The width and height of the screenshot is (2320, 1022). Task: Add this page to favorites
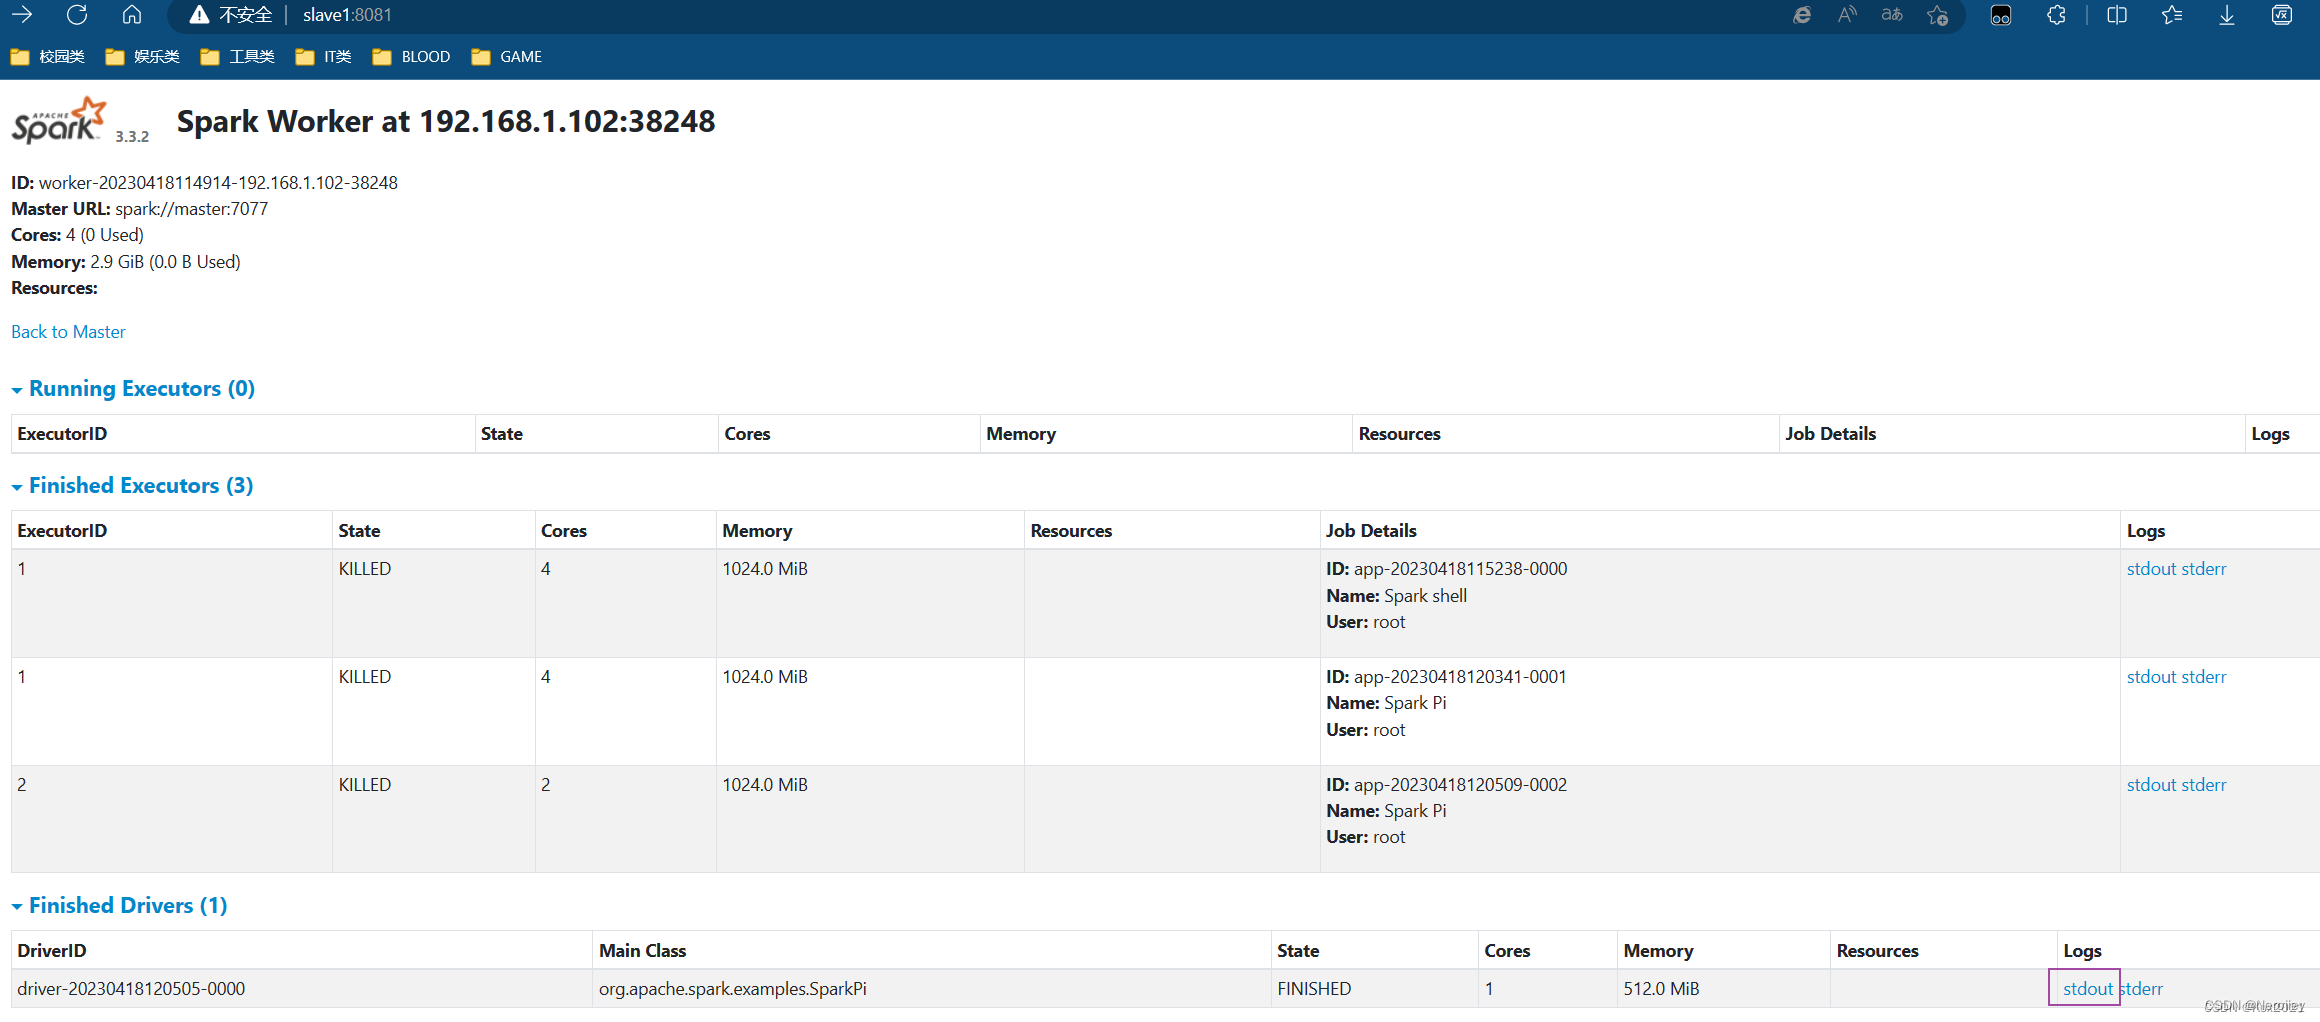(1938, 15)
